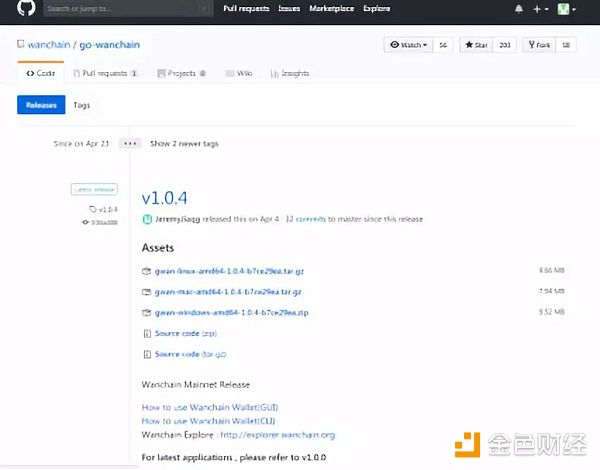Download gwan-mac-amd64-1.0.4 tar.gz
The image size is (600, 470).
point(228,292)
